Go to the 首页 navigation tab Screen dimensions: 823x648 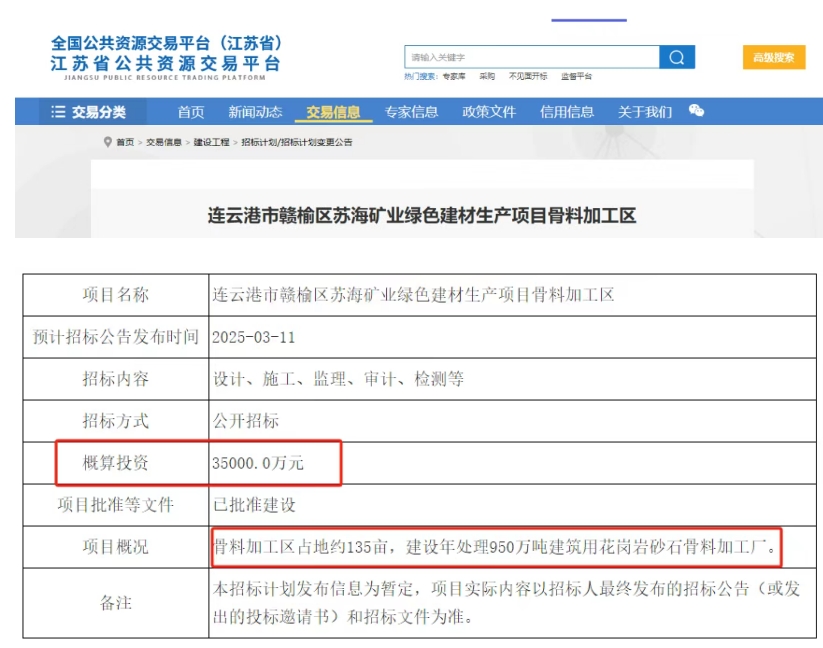click(x=191, y=112)
